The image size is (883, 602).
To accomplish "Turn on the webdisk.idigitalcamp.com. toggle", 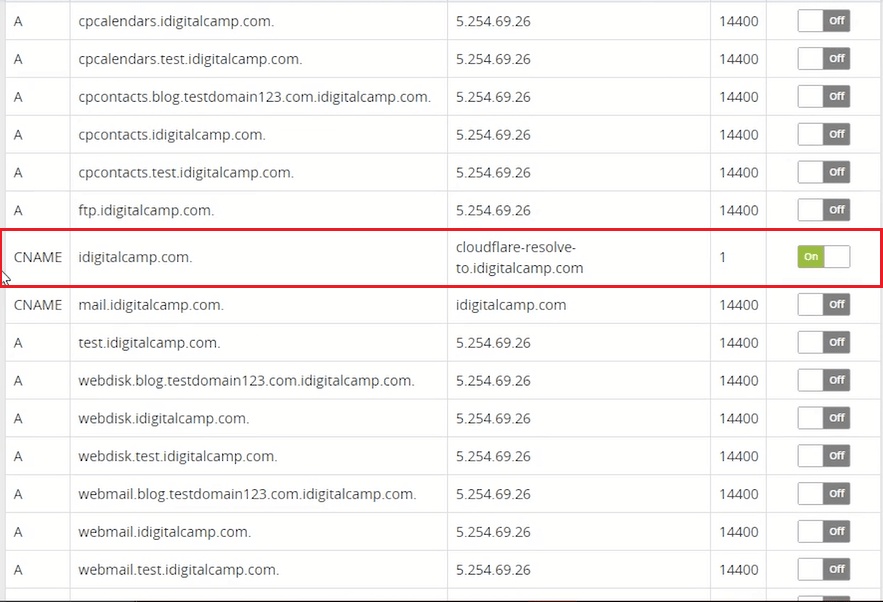I will 823,418.
